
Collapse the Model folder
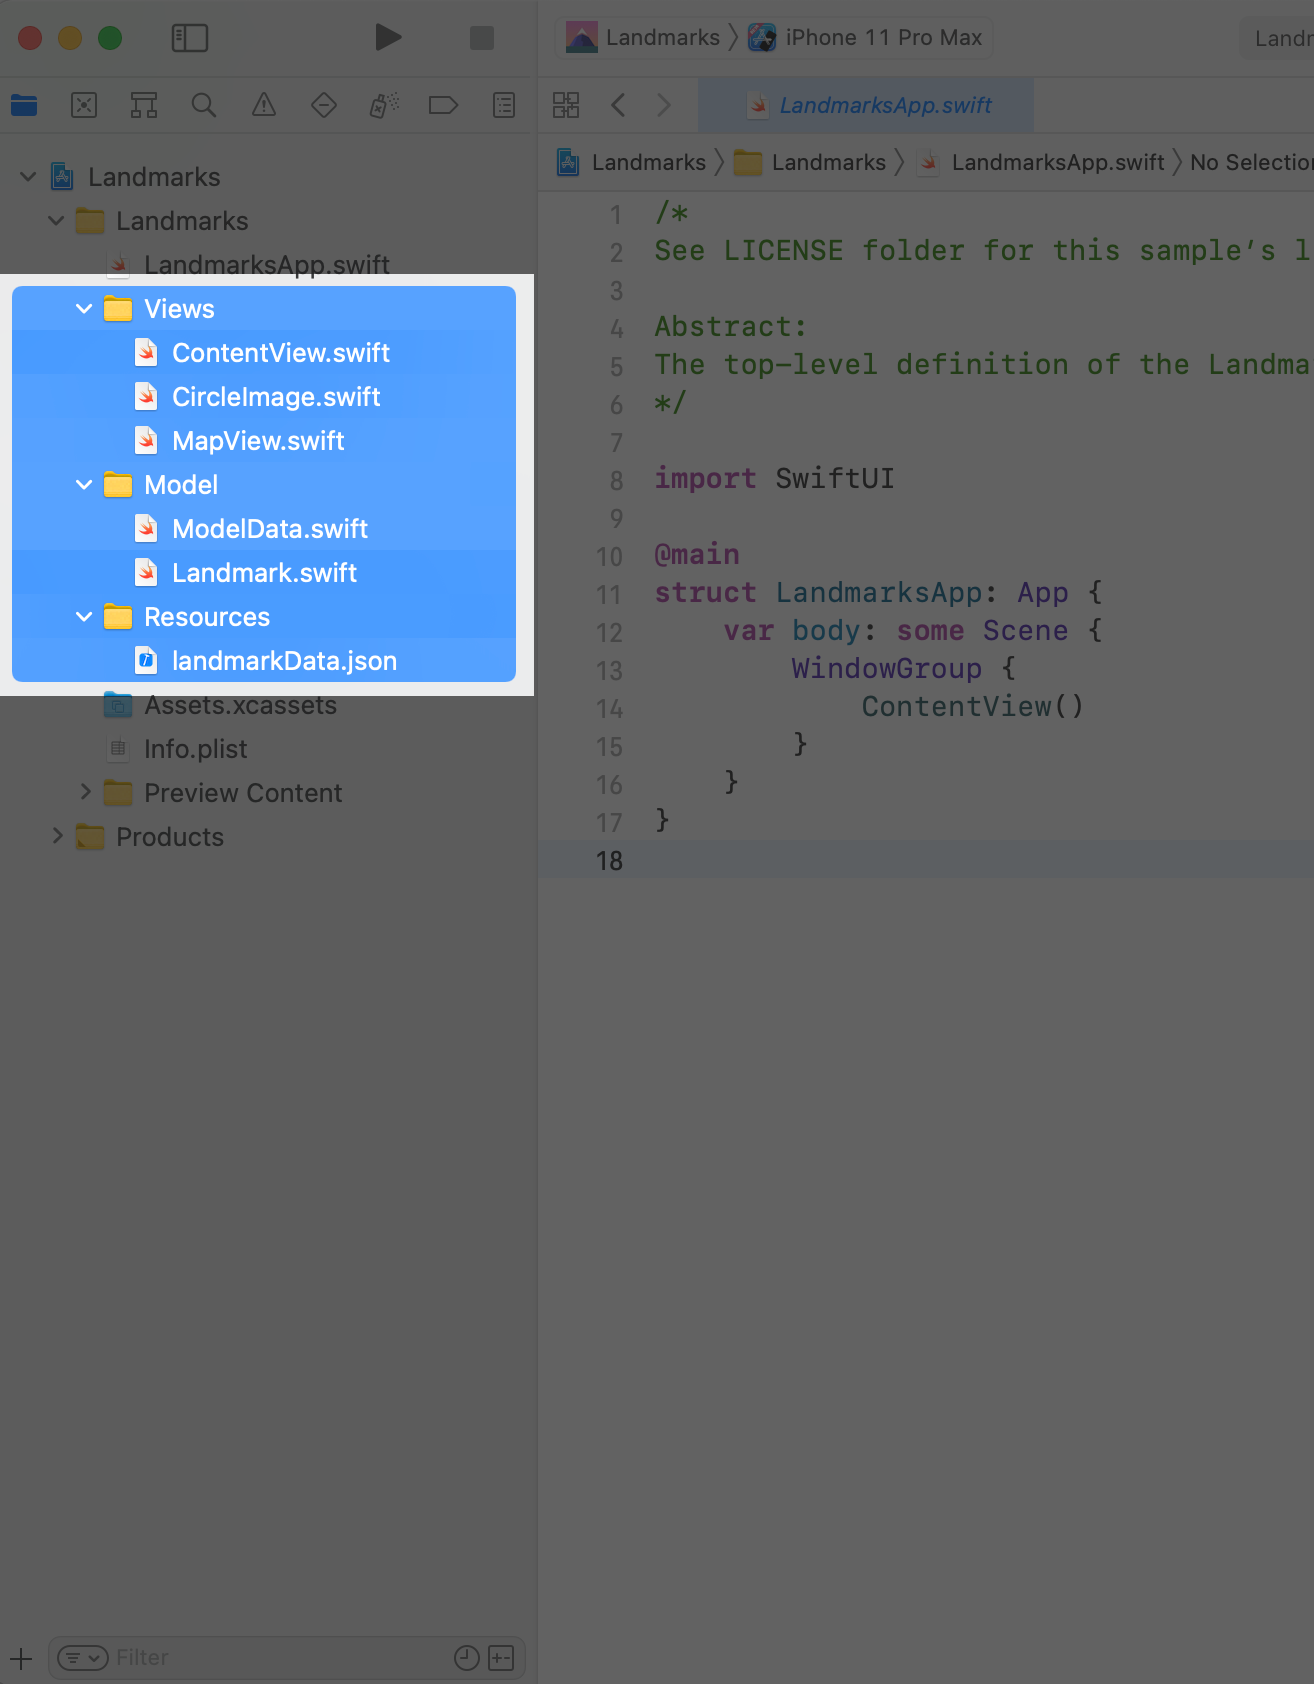[84, 485]
